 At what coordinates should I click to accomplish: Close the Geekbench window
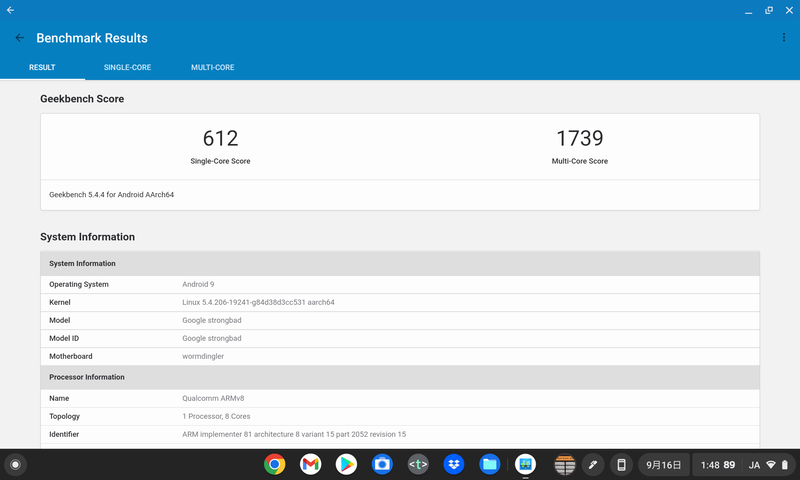(x=789, y=10)
